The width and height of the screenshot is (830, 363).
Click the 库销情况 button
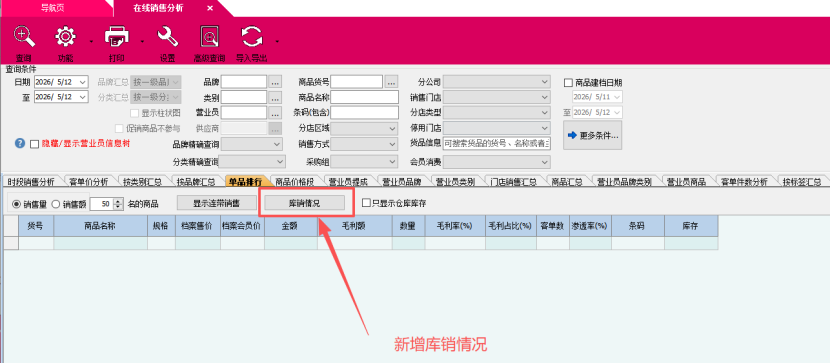[304, 203]
